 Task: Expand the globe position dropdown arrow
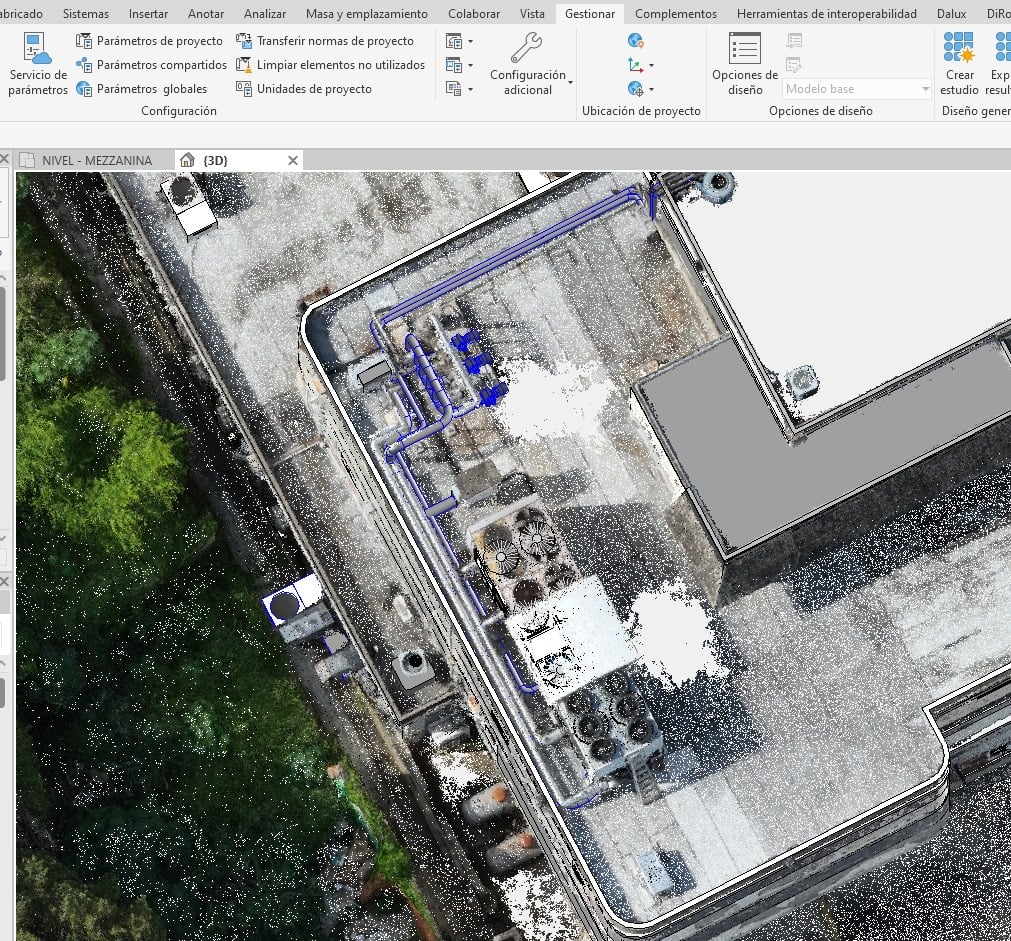pyautogui.click(x=651, y=89)
